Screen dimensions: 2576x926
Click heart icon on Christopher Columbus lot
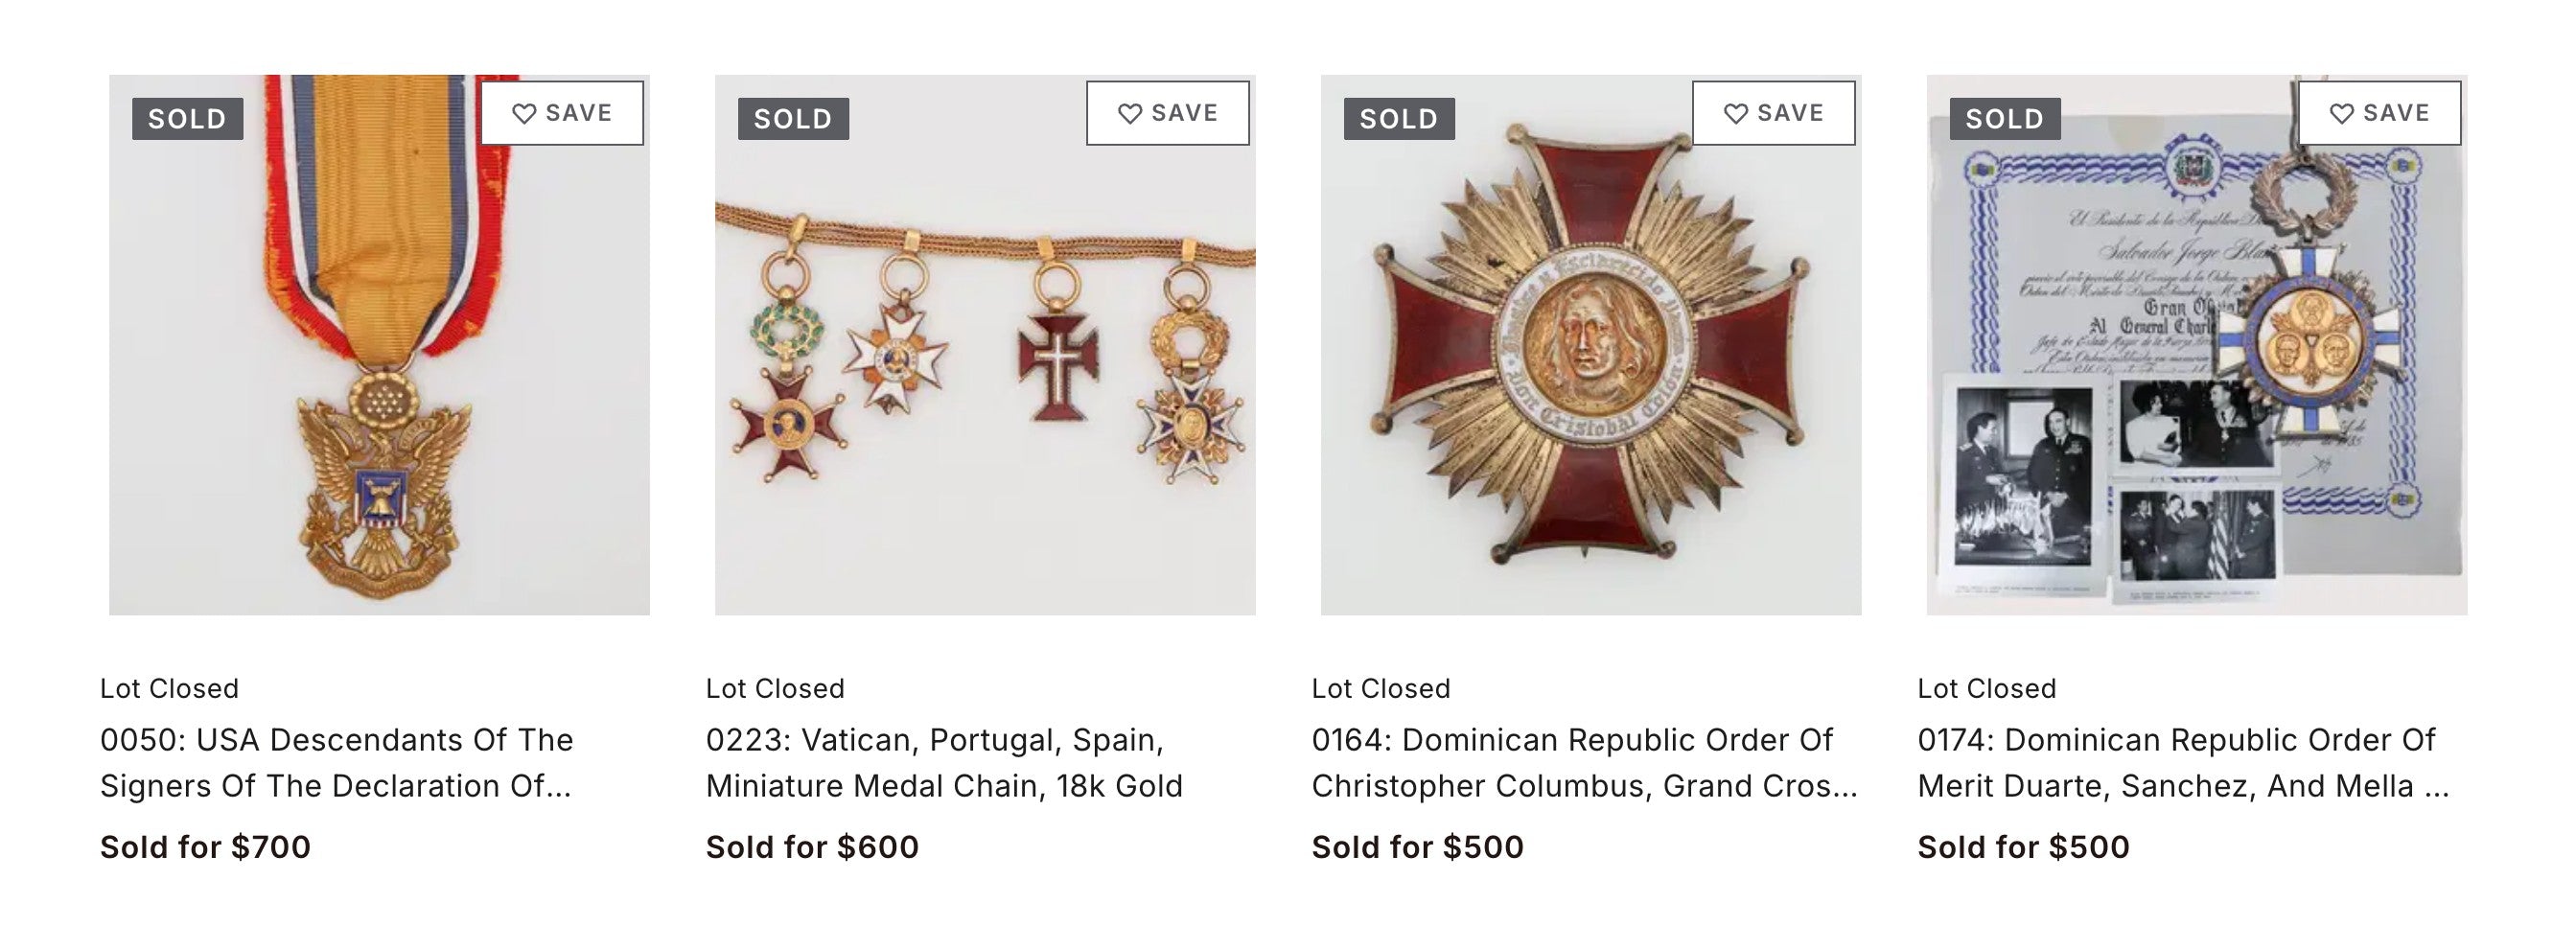click(1736, 114)
